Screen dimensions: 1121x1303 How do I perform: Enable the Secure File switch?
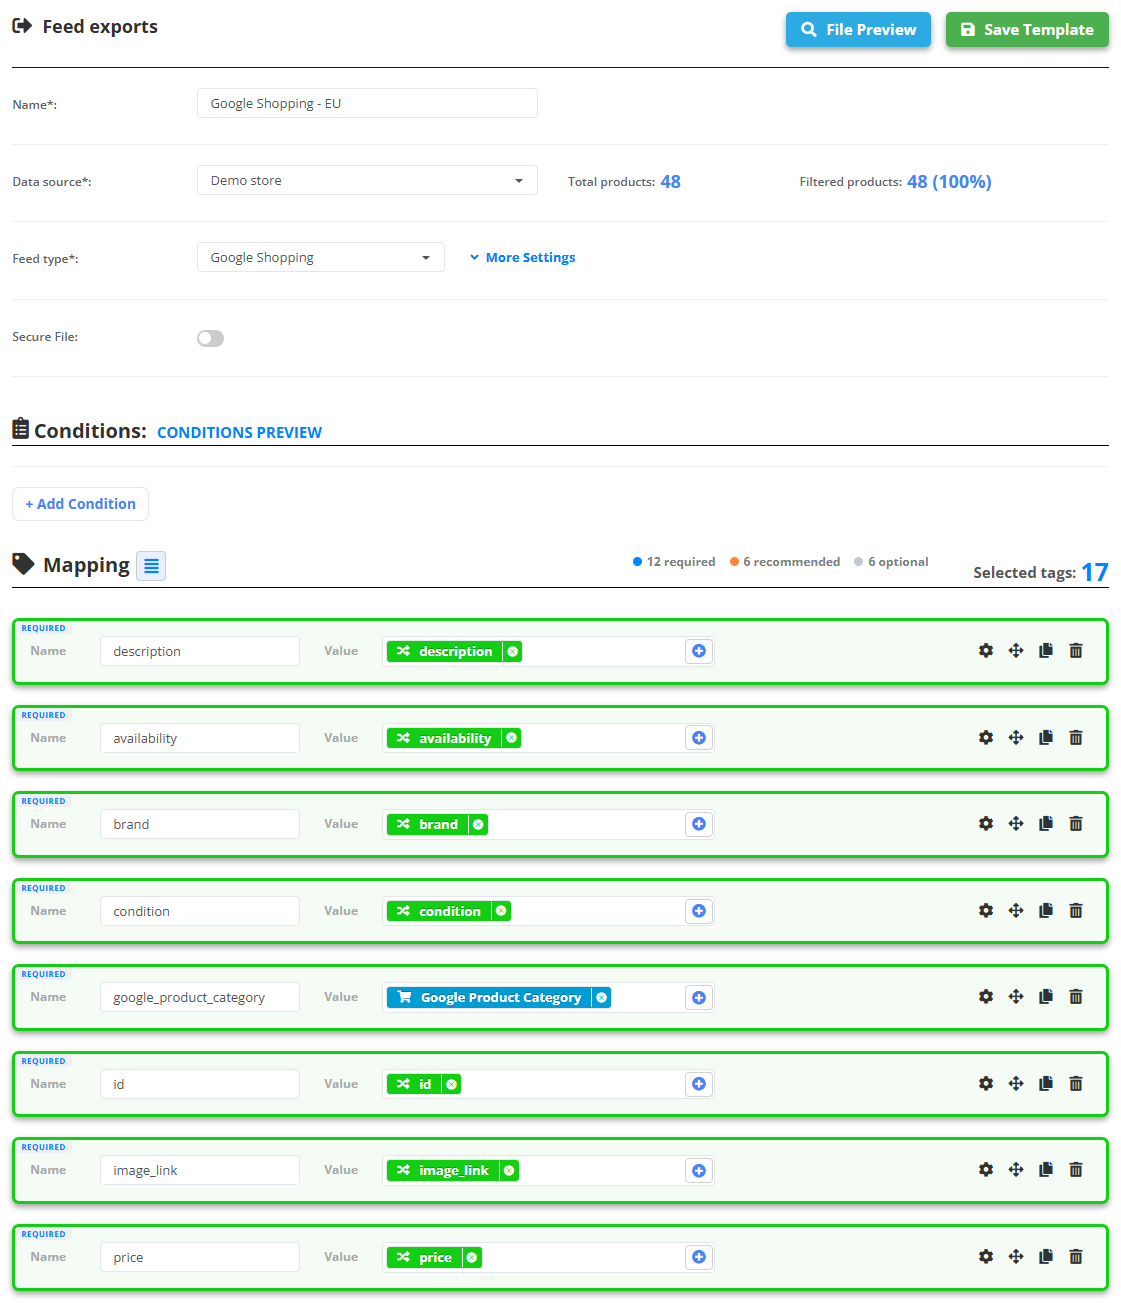point(210,338)
